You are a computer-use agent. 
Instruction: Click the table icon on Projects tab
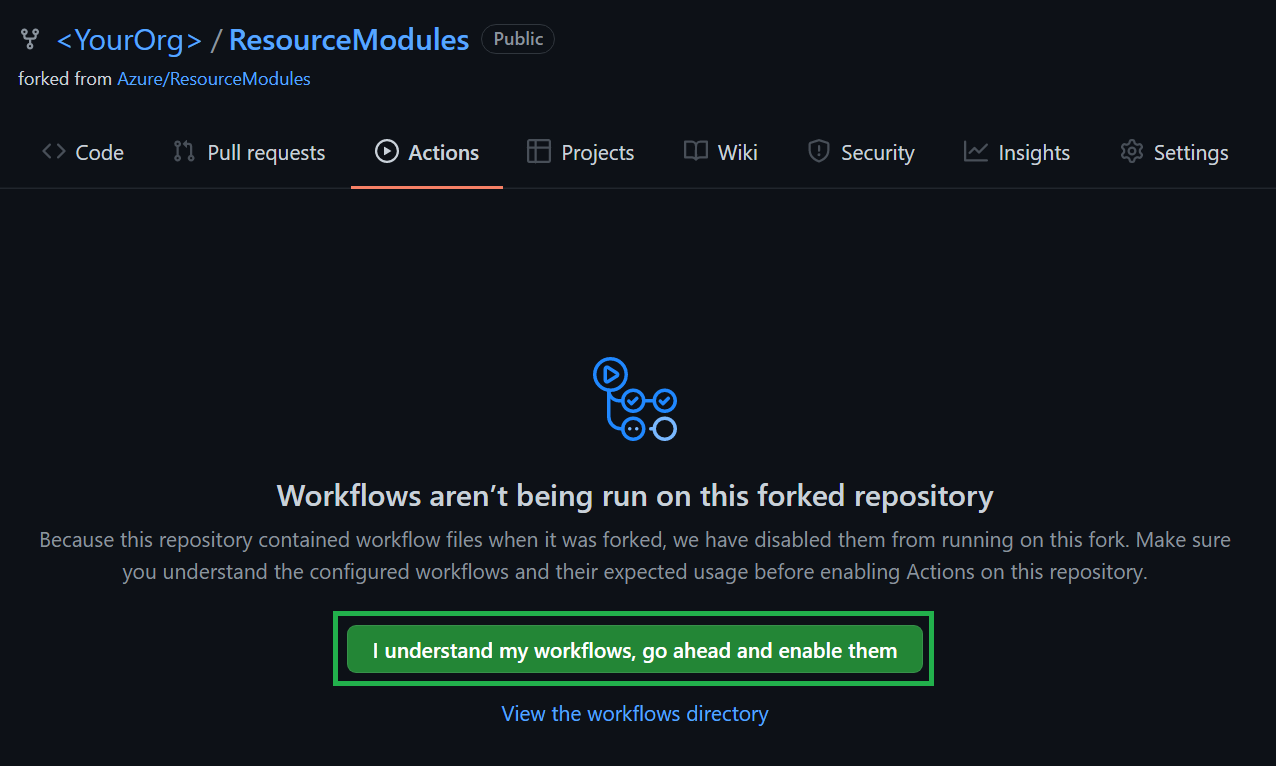(x=539, y=152)
